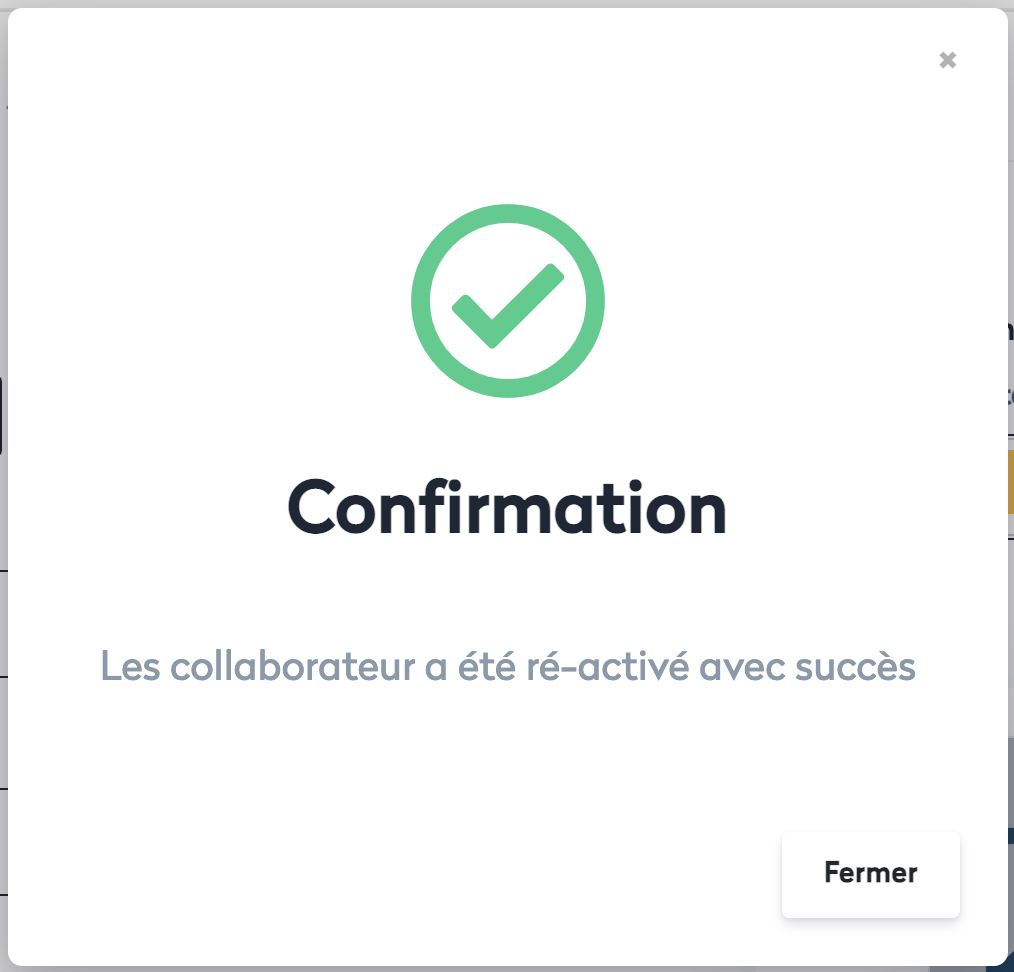Close the dialog with the X icon
This screenshot has width=1014, height=972.
948,60
